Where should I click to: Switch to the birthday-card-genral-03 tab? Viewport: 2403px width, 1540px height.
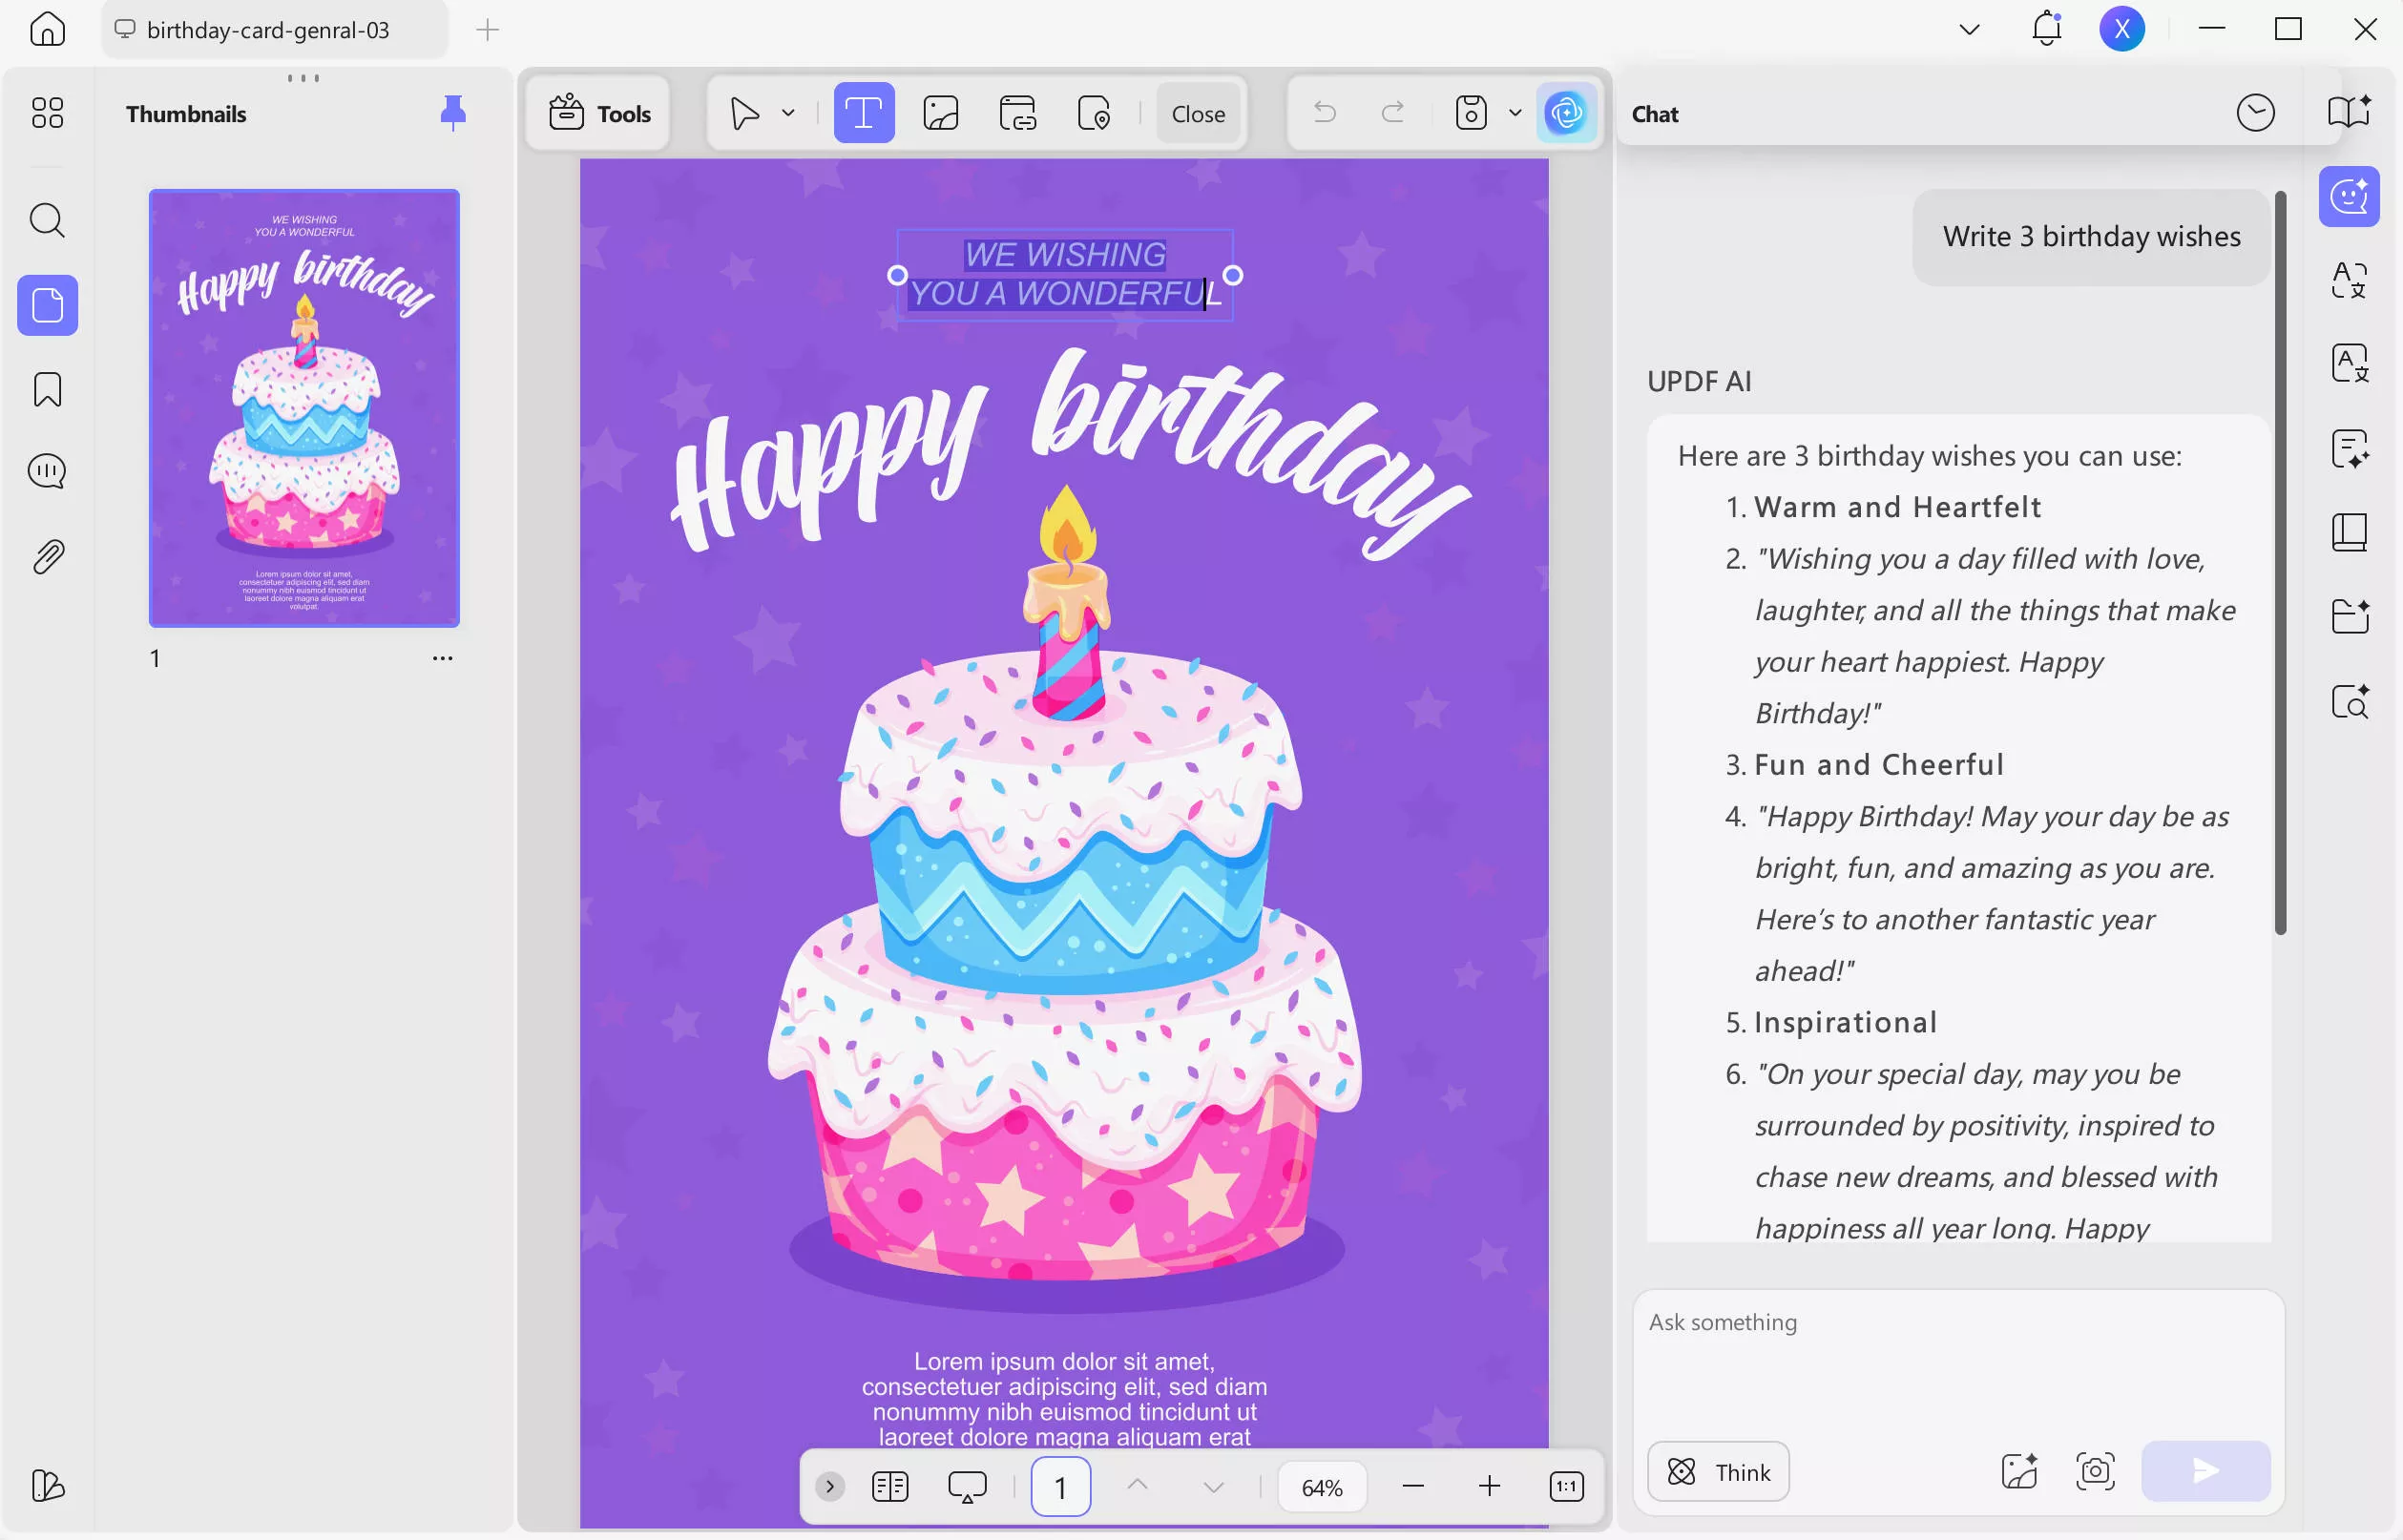[x=266, y=29]
